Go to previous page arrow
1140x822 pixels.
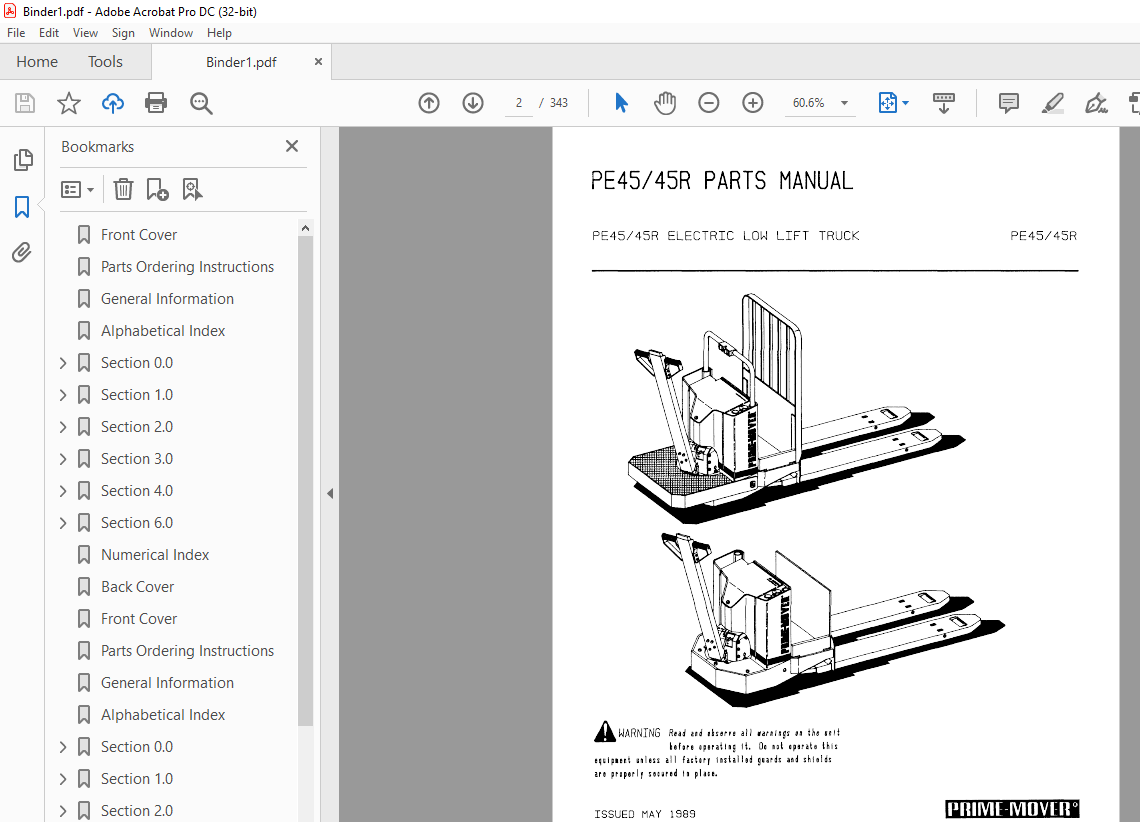[429, 103]
